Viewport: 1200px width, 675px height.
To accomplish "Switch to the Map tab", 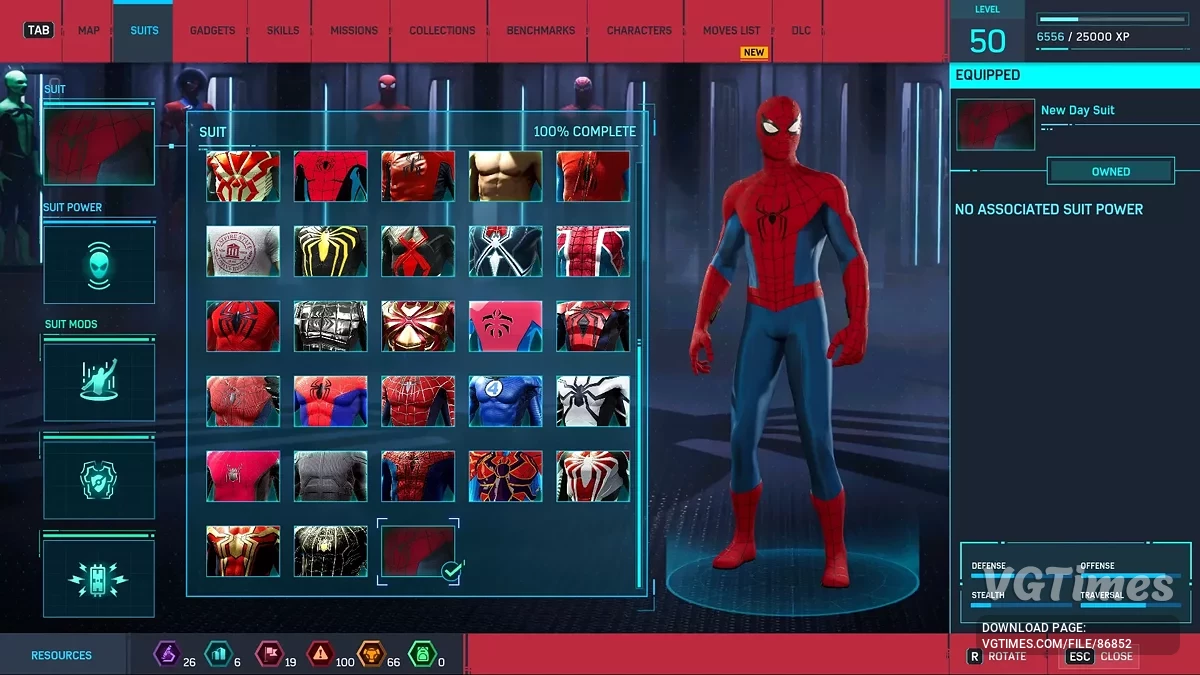I will (89, 31).
